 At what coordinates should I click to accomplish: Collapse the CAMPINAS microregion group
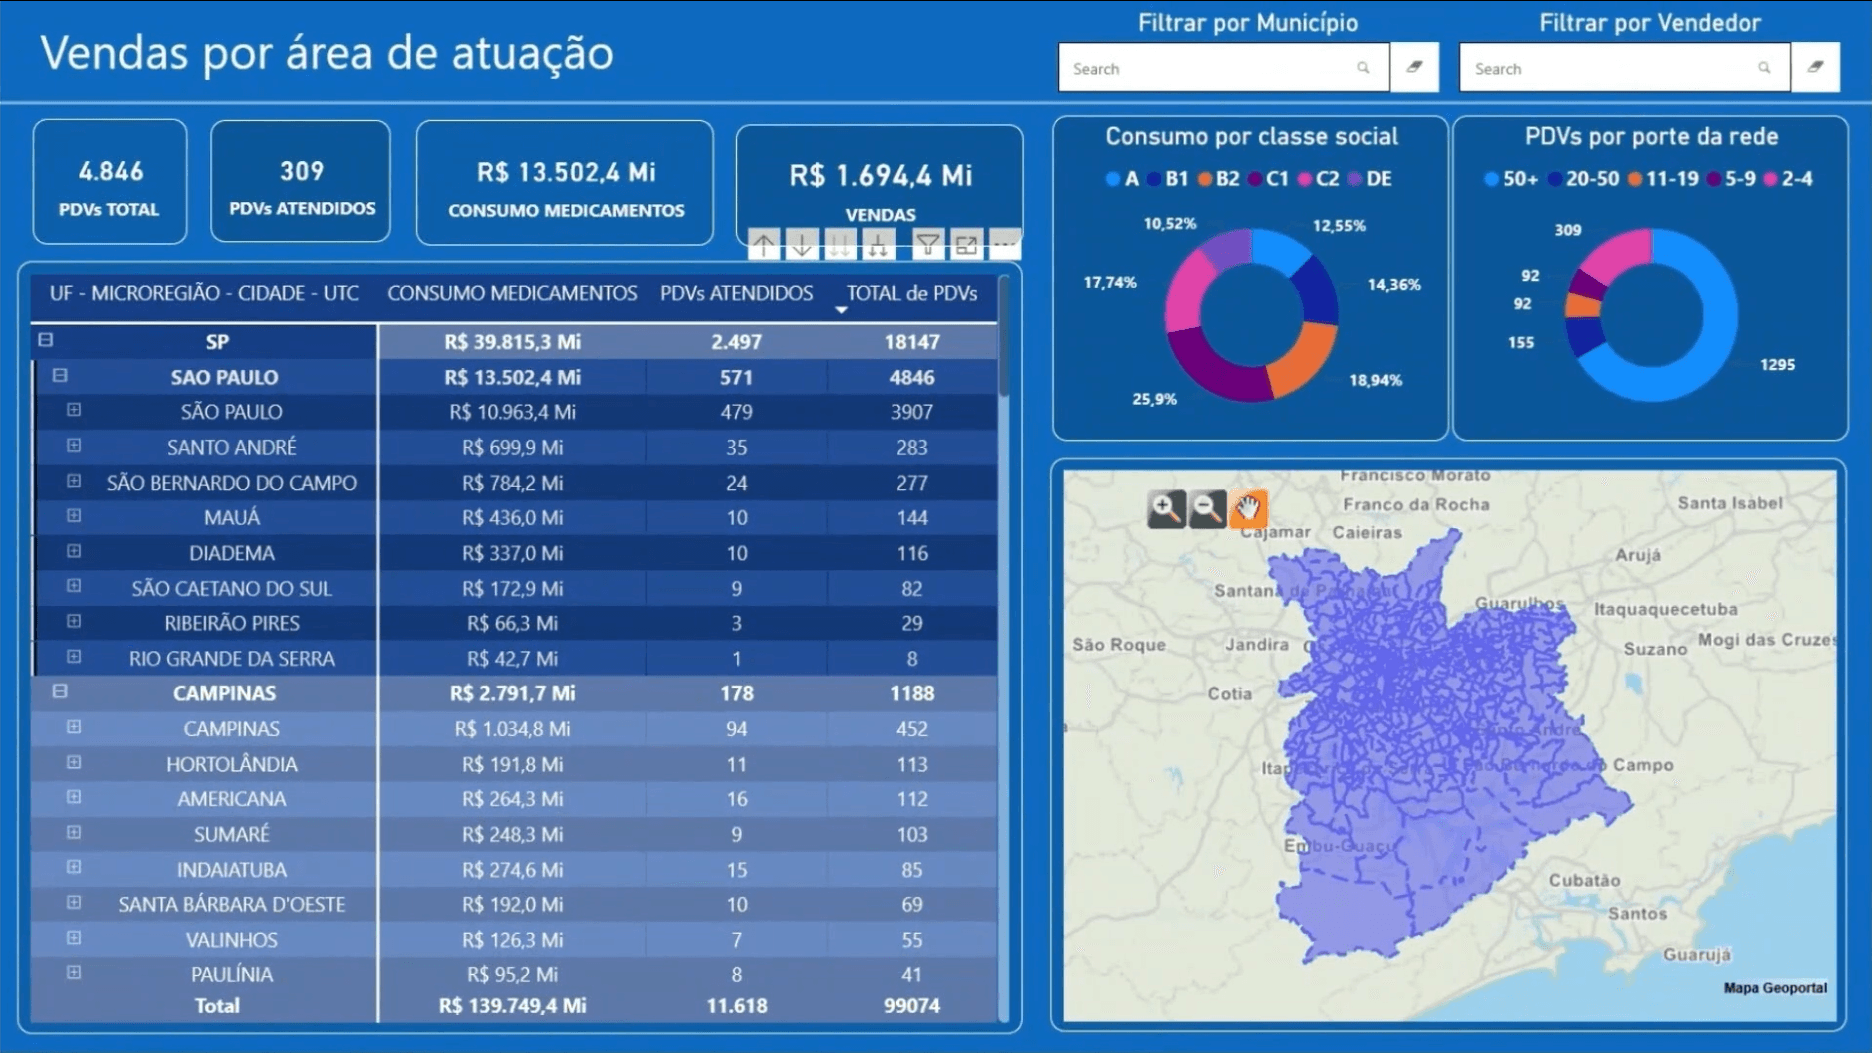[60, 692]
